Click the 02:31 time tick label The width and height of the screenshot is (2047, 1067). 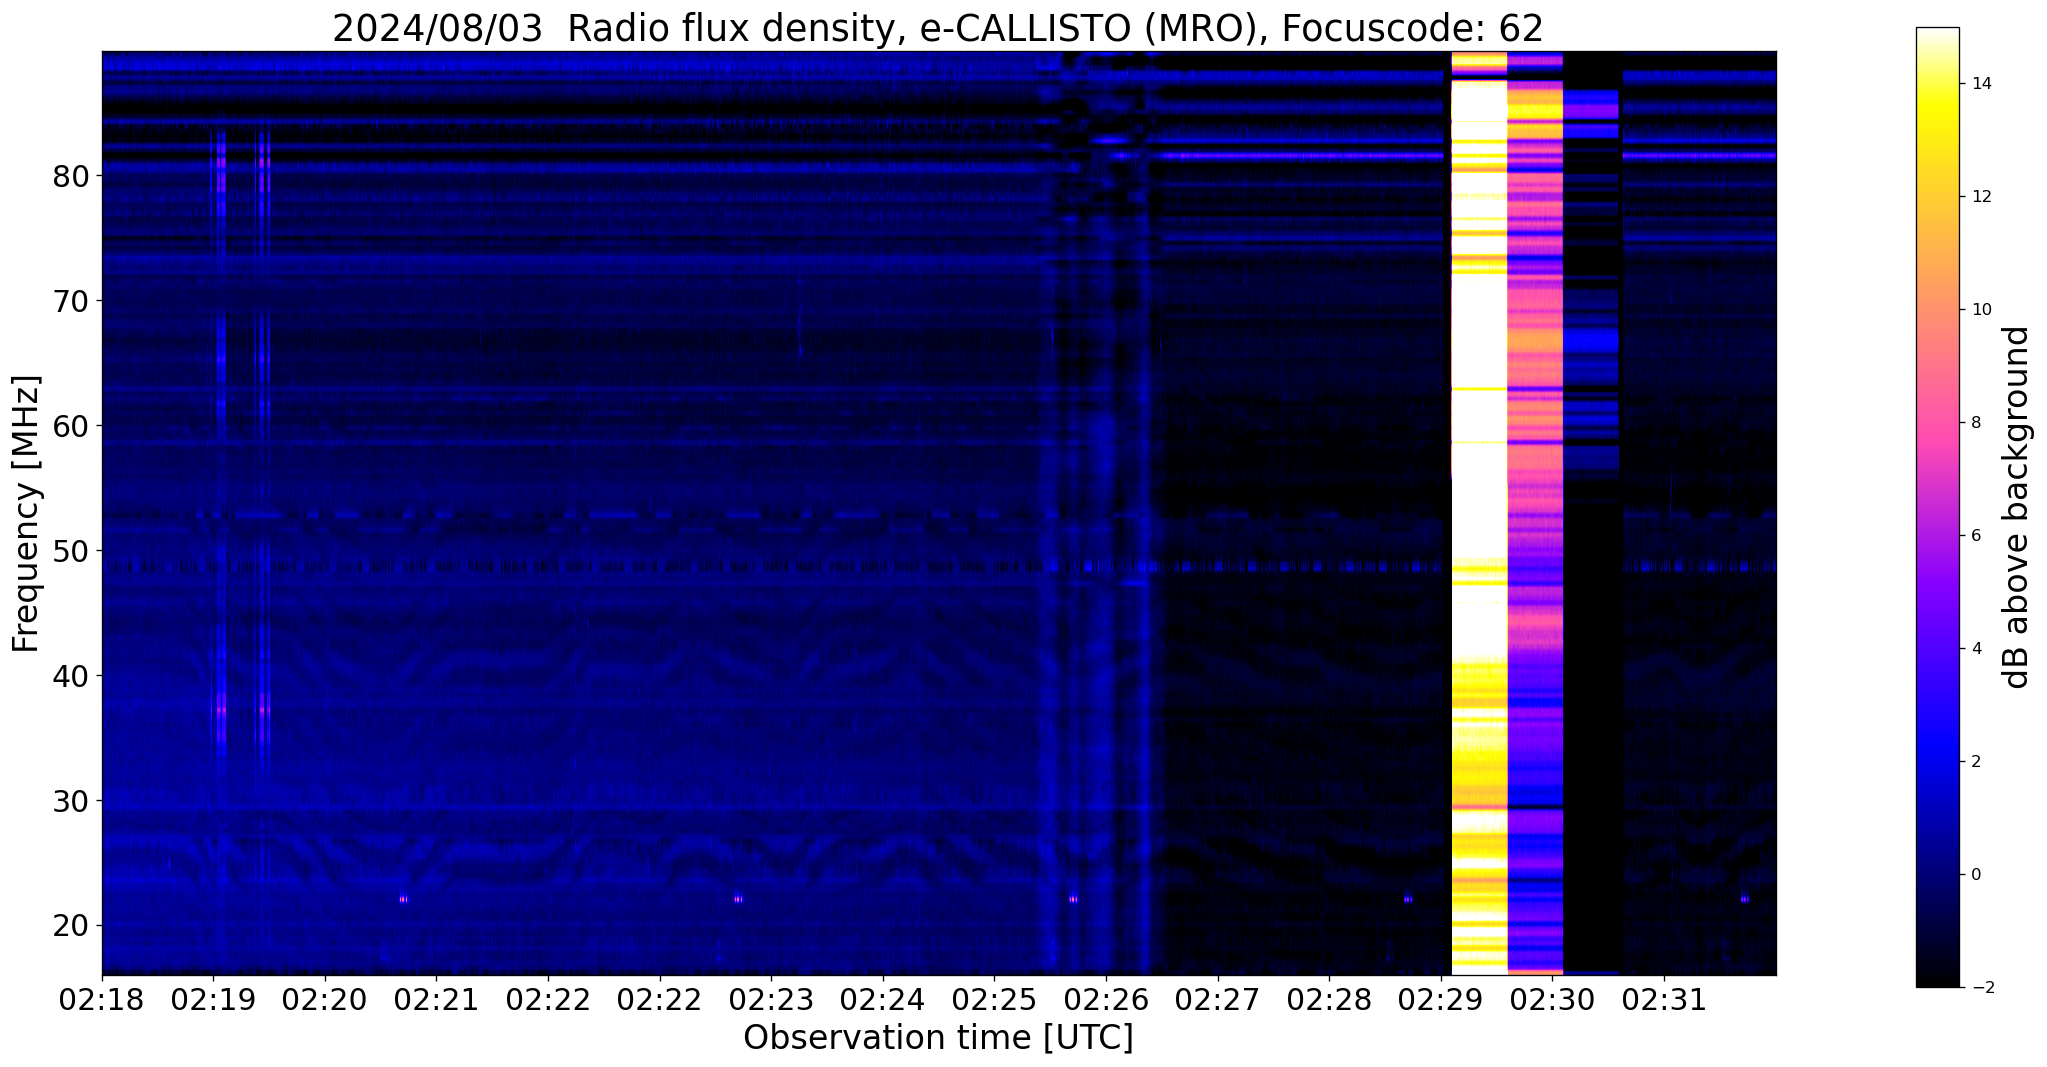1664,999
